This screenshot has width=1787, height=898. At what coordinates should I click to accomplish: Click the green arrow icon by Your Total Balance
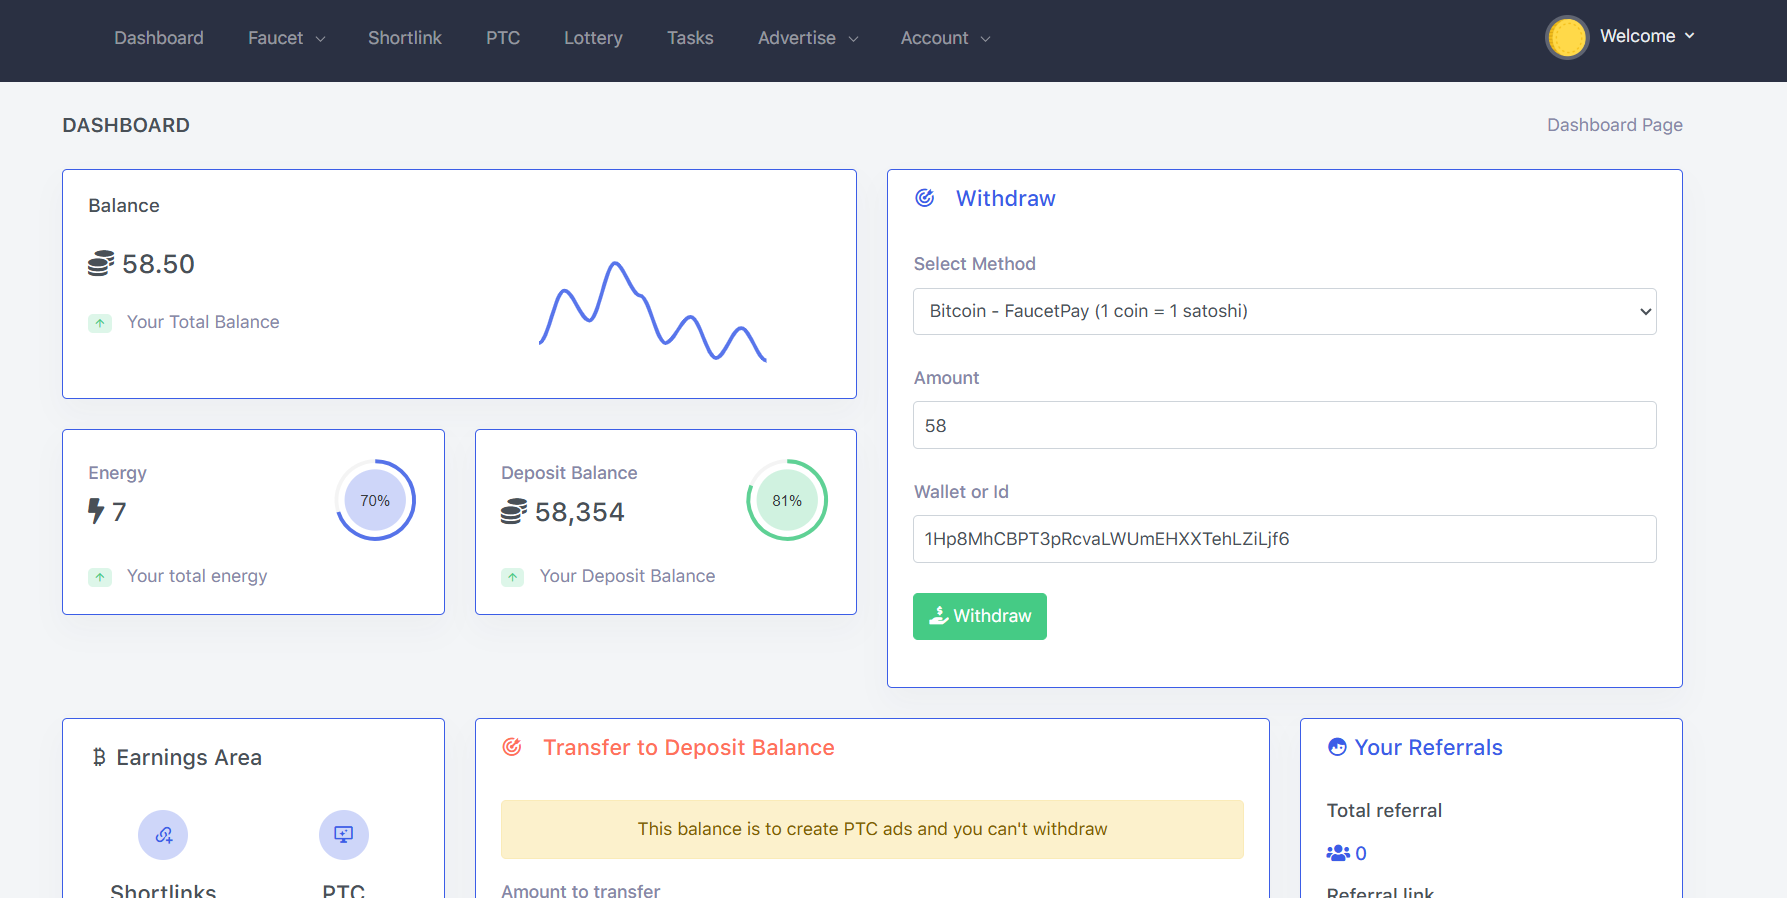click(100, 323)
